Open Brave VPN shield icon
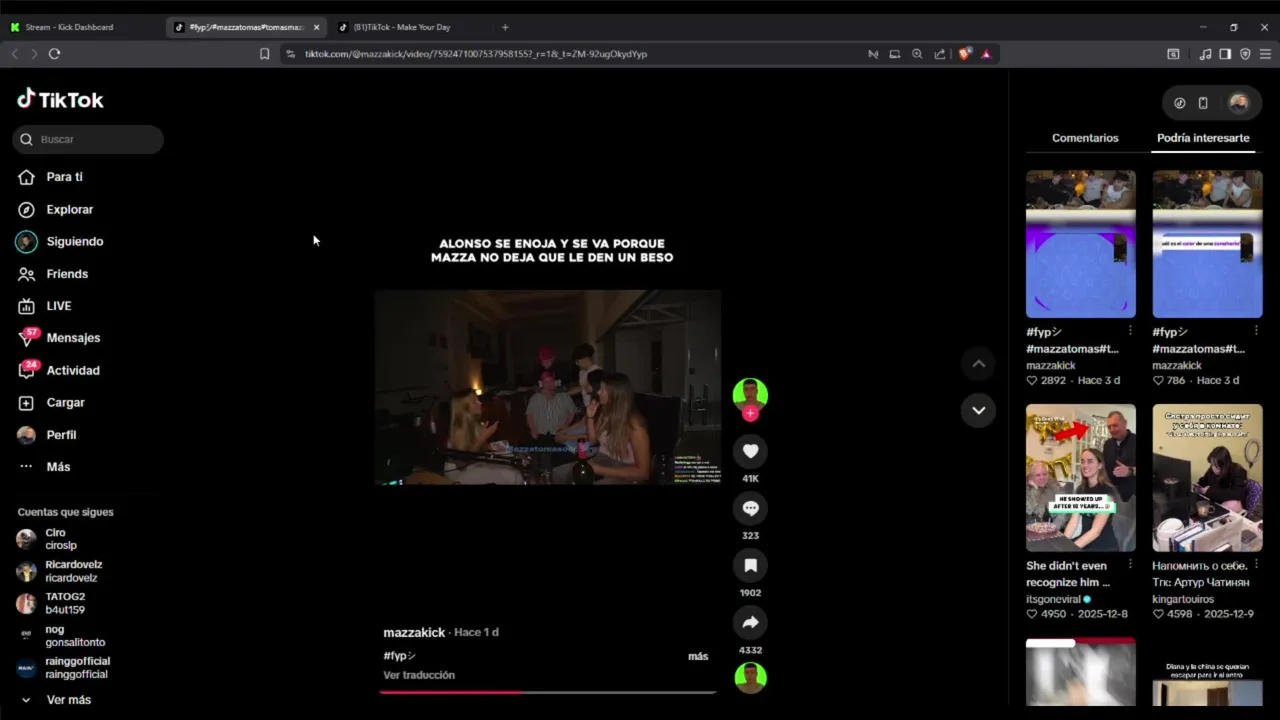This screenshot has height=720, width=1280. (1245, 54)
